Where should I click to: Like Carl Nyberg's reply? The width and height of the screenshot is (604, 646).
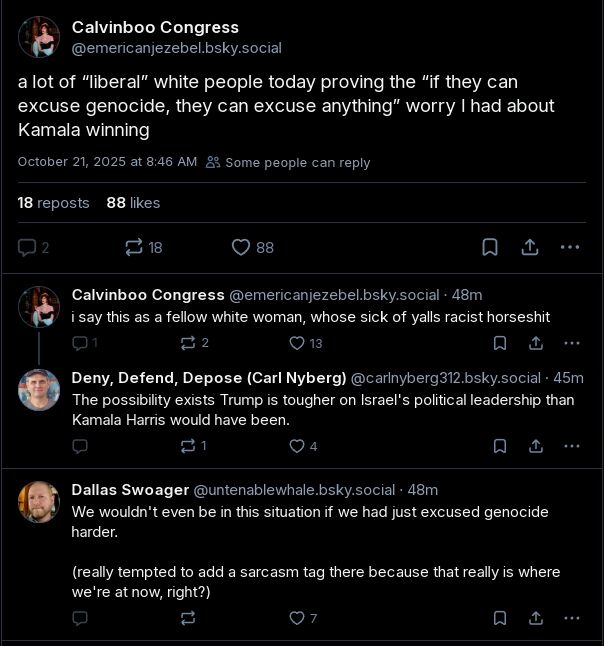pos(297,446)
